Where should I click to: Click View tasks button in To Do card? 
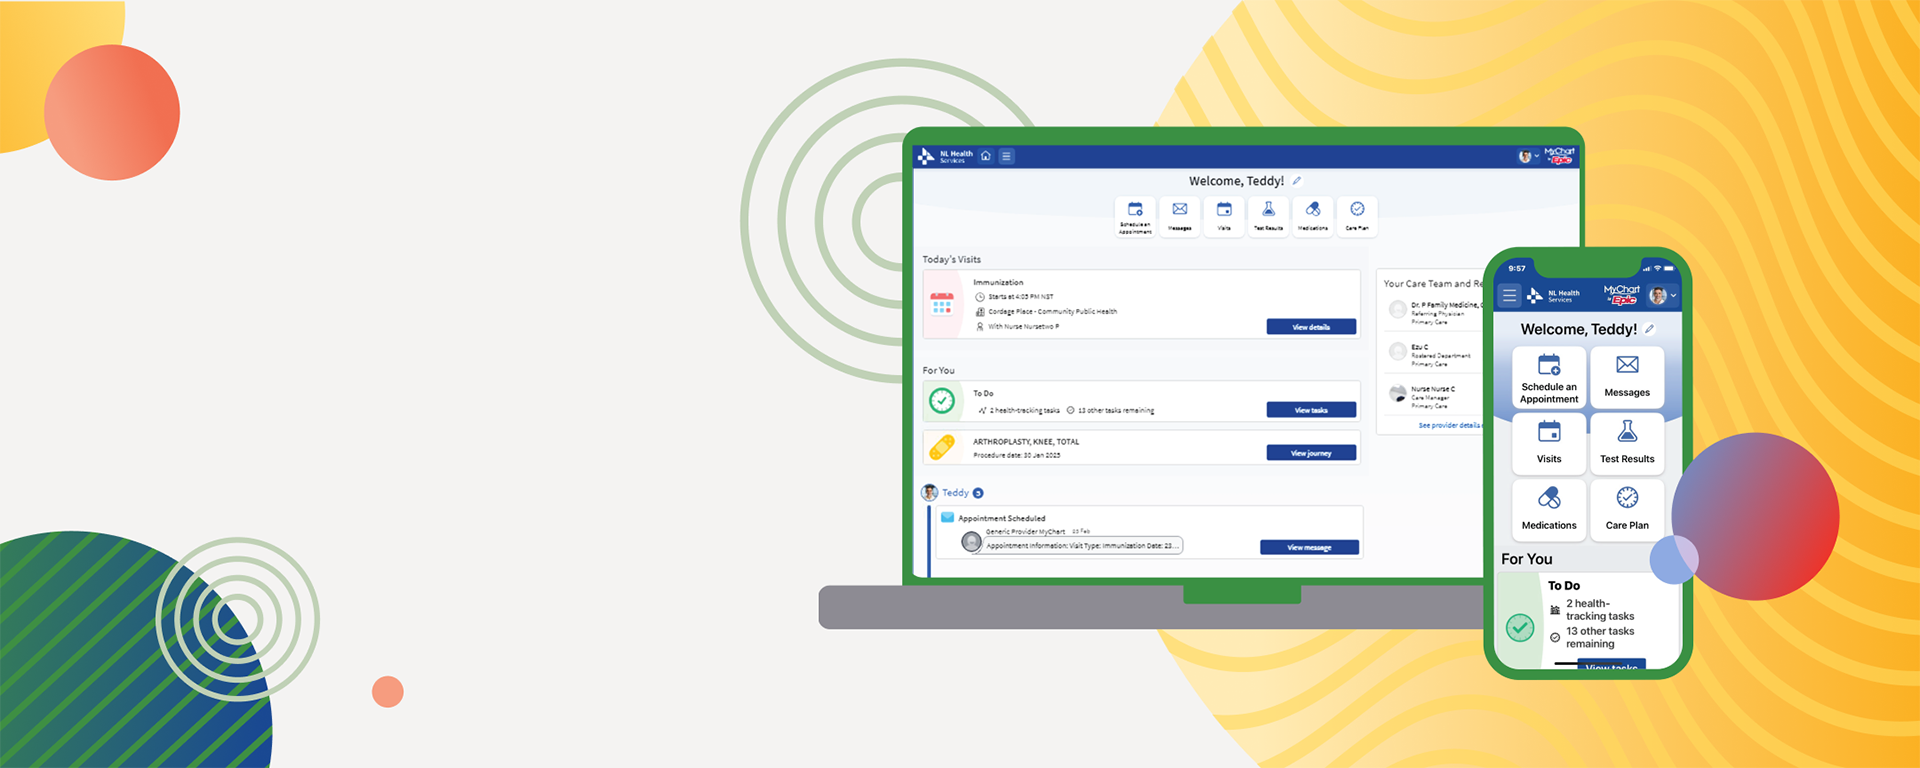point(1311,410)
